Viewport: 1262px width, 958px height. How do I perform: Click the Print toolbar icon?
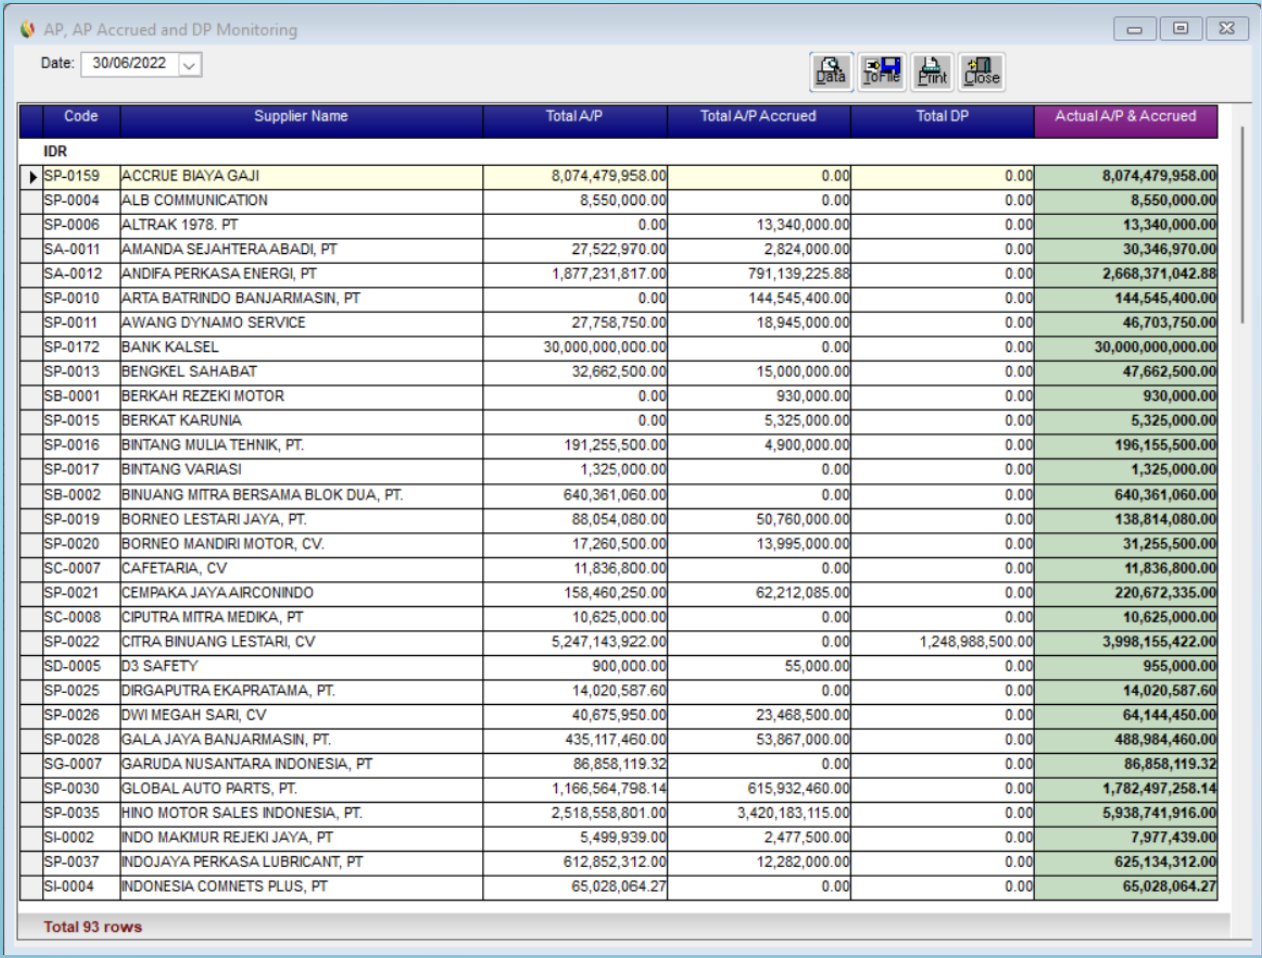pos(932,72)
